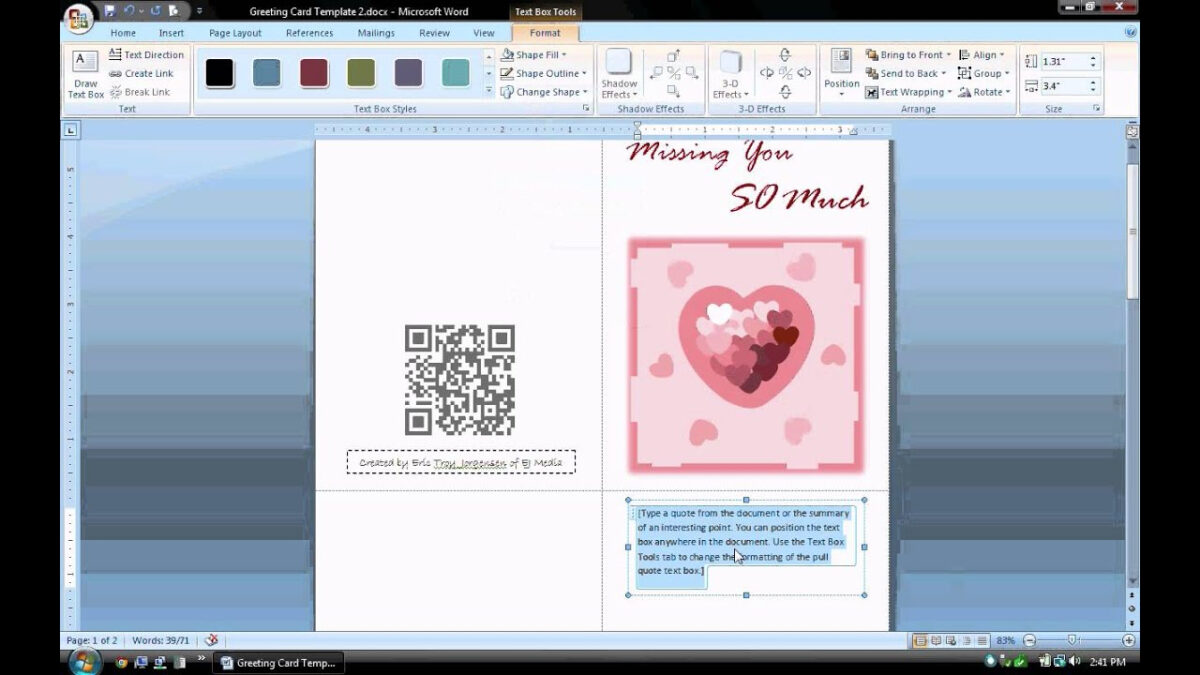Open the Mailings ribbon tab
This screenshot has height=675, width=1200.
tap(376, 33)
